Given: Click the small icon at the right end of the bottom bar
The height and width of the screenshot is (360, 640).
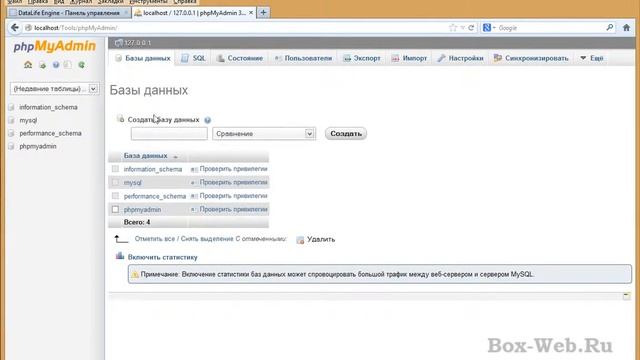Looking at the screenshot, I should pyautogui.click(x=627, y=296).
